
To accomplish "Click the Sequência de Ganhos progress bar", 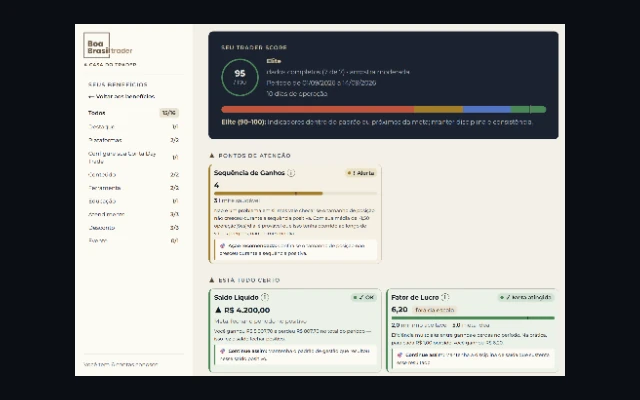I will [x=296, y=193].
